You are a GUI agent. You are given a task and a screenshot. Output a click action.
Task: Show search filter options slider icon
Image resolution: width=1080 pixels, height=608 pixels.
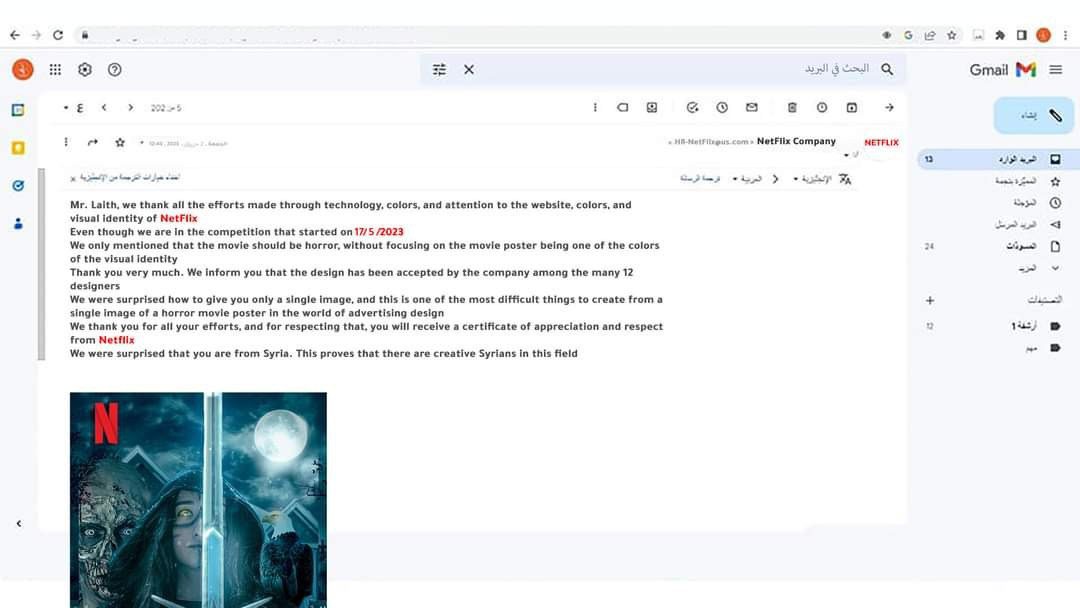coord(439,69)
